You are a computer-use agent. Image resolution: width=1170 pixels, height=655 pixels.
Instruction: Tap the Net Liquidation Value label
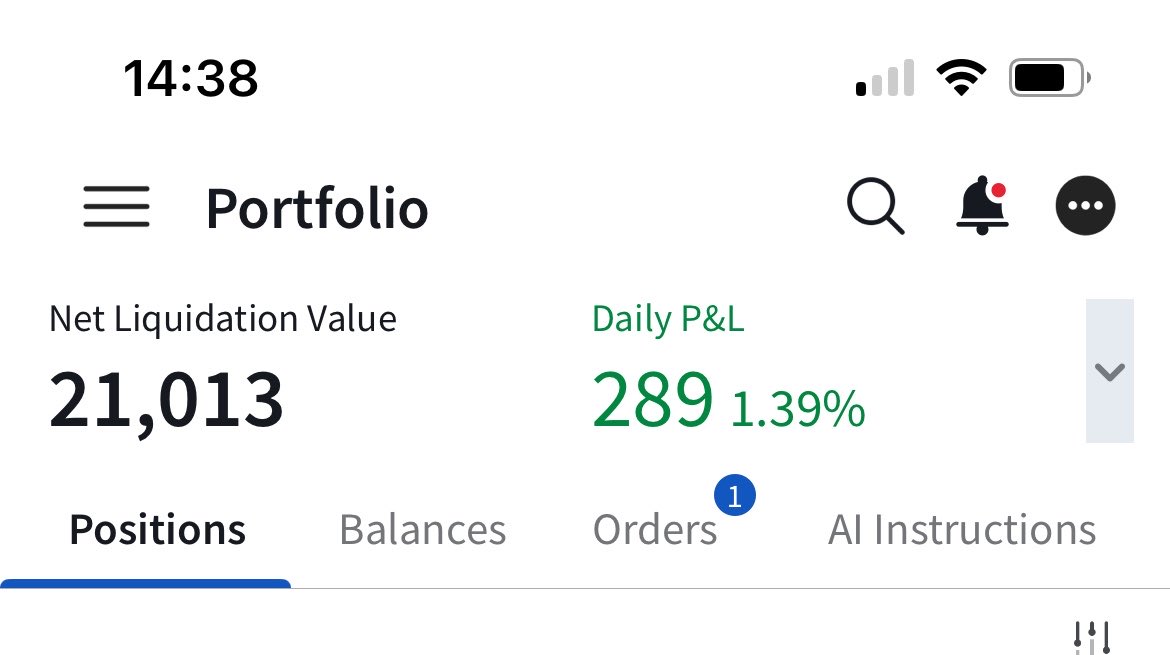click(222, 319)
